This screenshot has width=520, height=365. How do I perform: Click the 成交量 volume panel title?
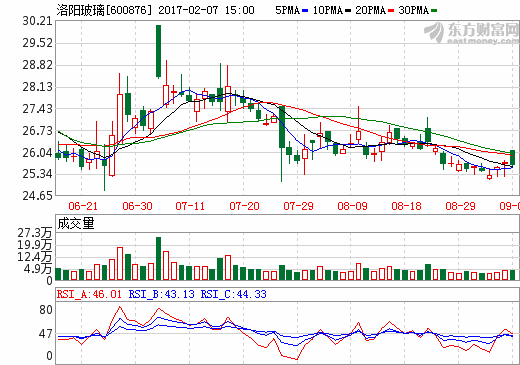(x=76, y=223)
